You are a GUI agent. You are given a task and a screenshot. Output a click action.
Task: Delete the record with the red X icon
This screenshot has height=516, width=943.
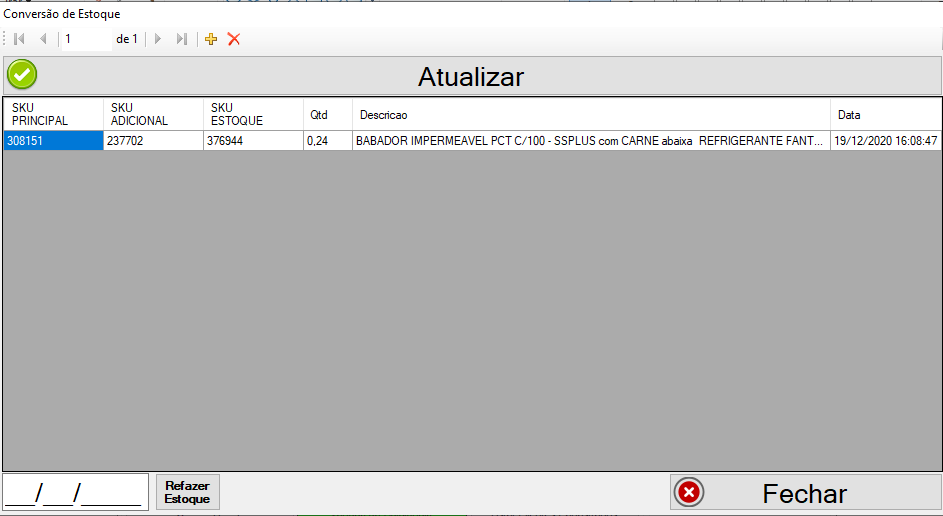point(234,39)
